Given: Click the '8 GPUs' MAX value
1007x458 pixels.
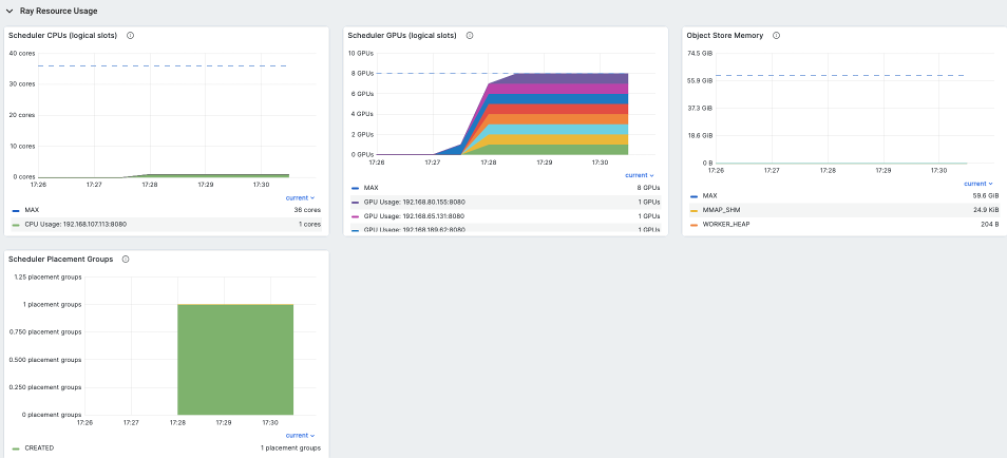Looking at the screenshot, I should point(648,188).
